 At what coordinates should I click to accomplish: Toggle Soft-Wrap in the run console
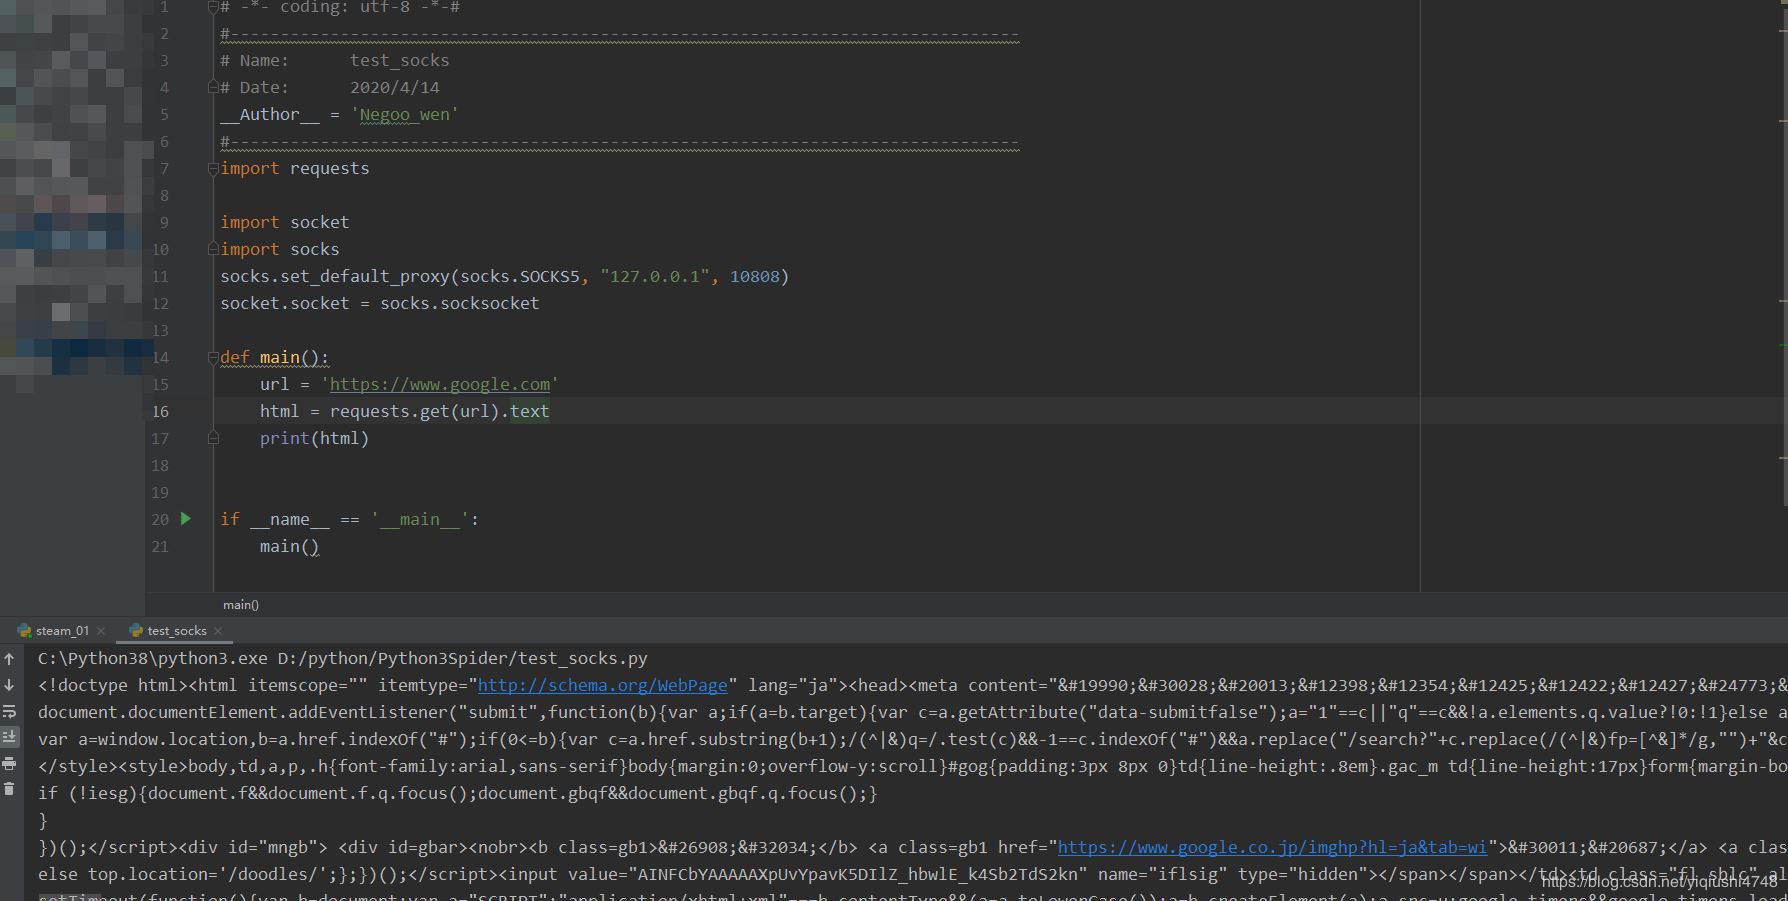[9, 711]
